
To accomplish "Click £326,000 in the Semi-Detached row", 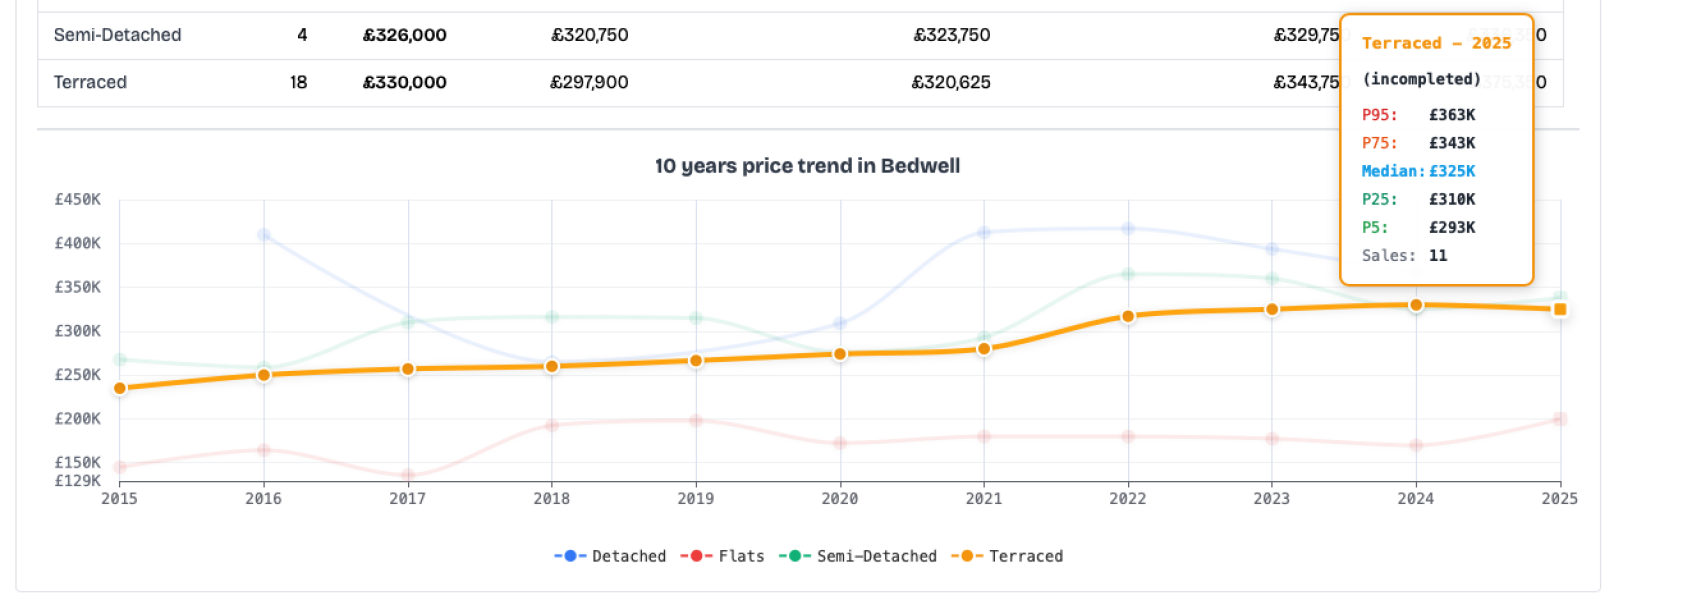I will click(x=404, y=35).
